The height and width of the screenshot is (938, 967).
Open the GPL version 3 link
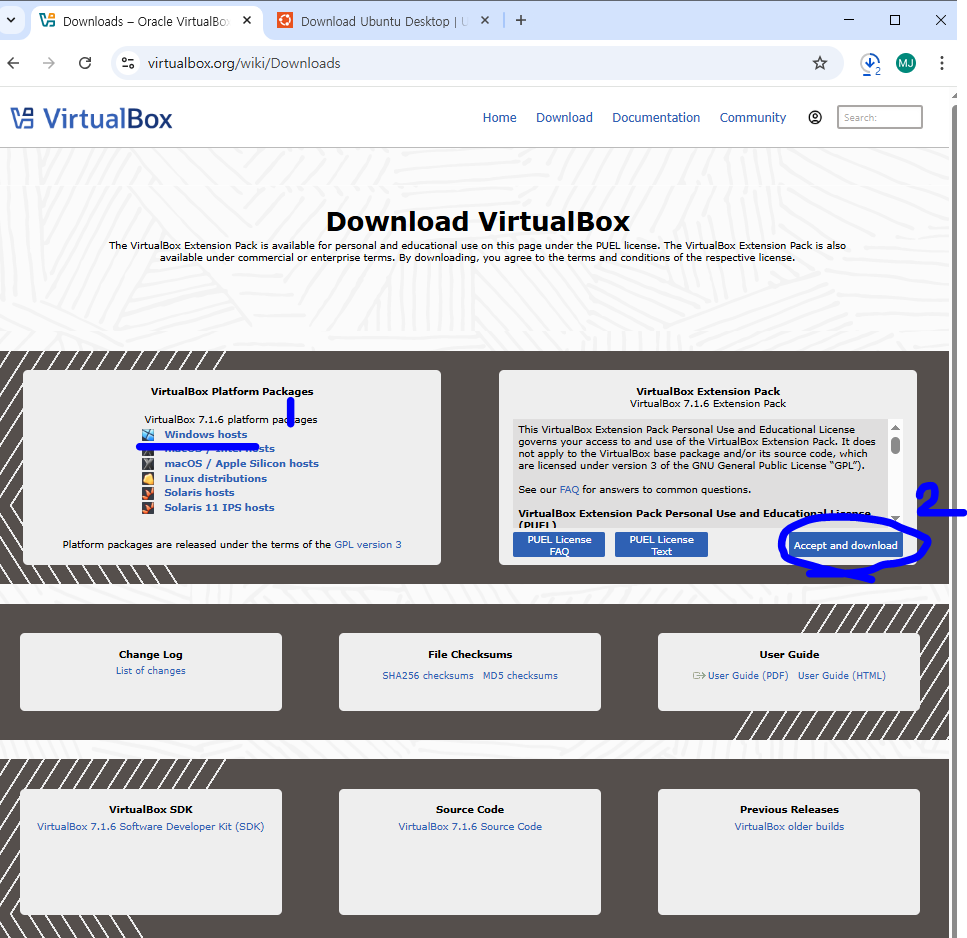pos(368,545)
